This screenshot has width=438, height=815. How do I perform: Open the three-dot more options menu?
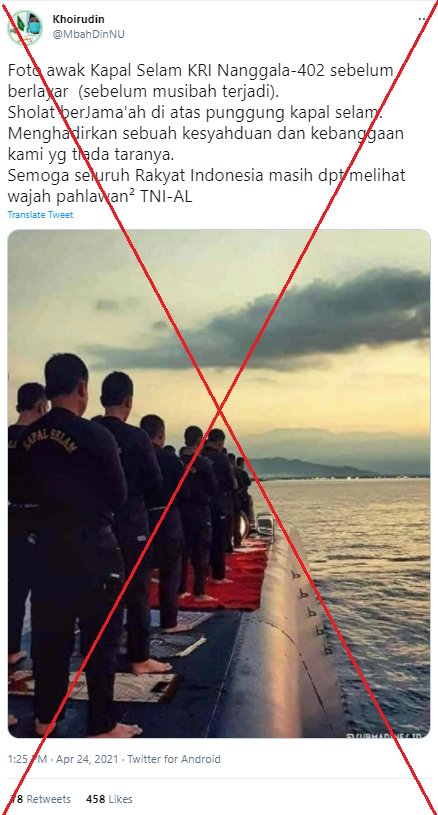(423, 20)
